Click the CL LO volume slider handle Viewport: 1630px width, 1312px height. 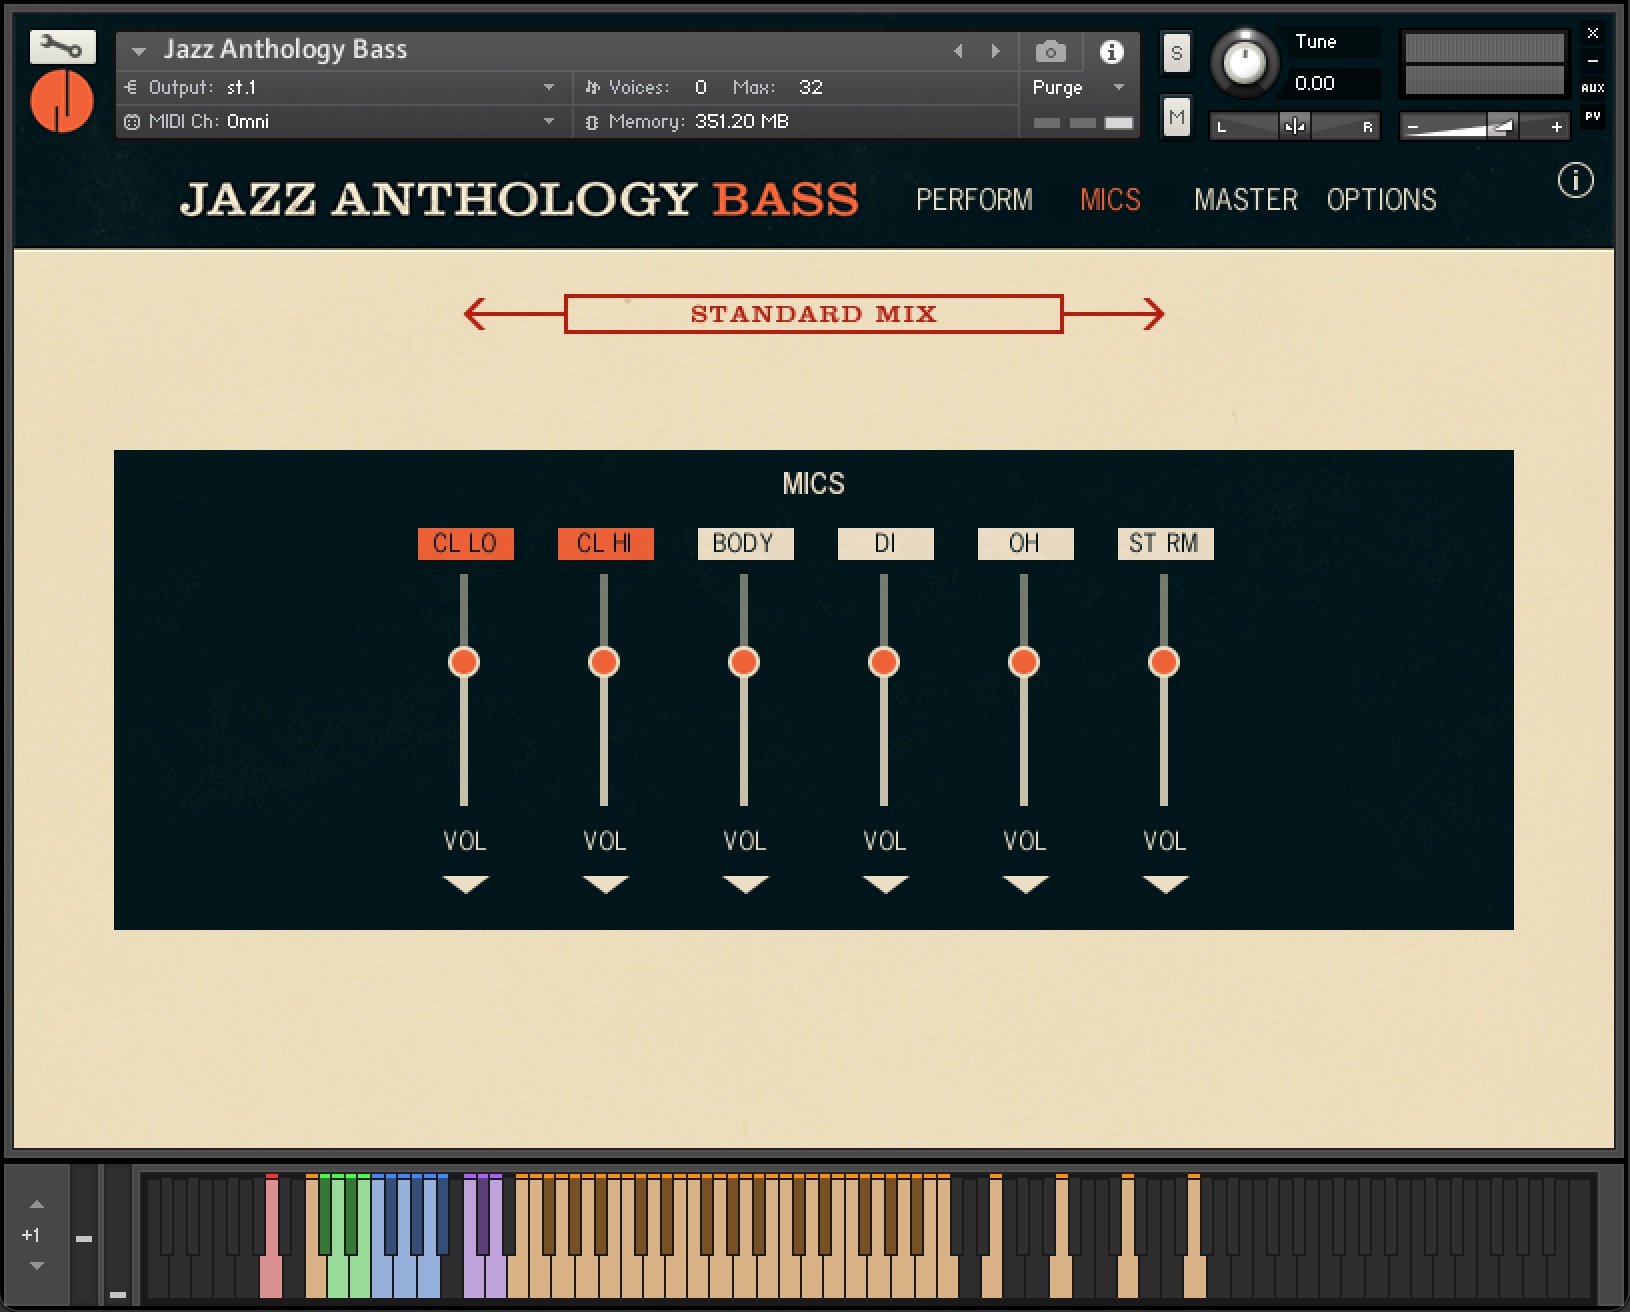(464, 662)
